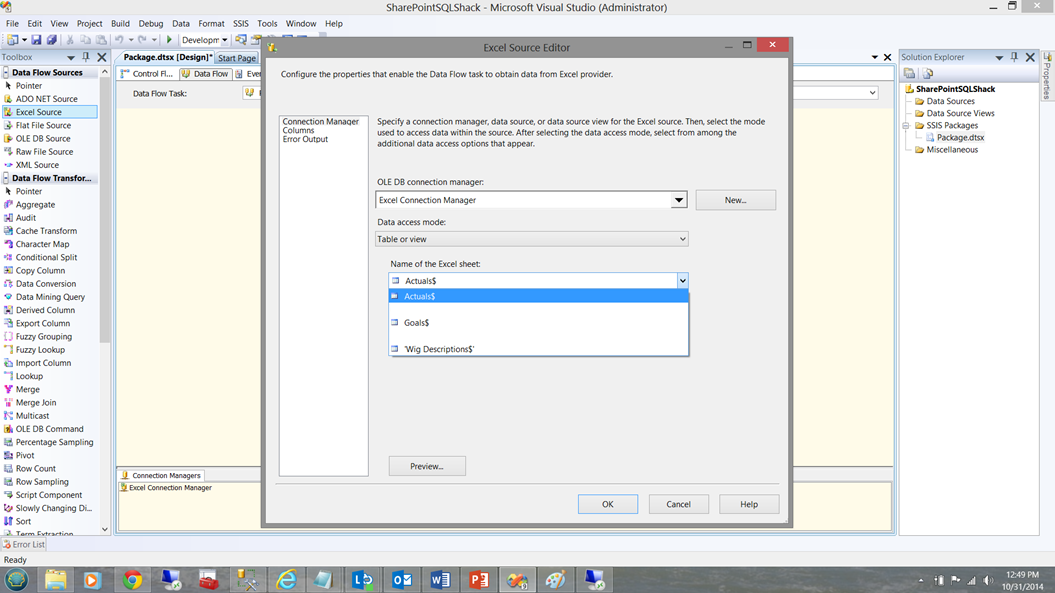The image size is (1055, 593).
Task: Pin the Toolbox panel
Action: coord(85,57)
